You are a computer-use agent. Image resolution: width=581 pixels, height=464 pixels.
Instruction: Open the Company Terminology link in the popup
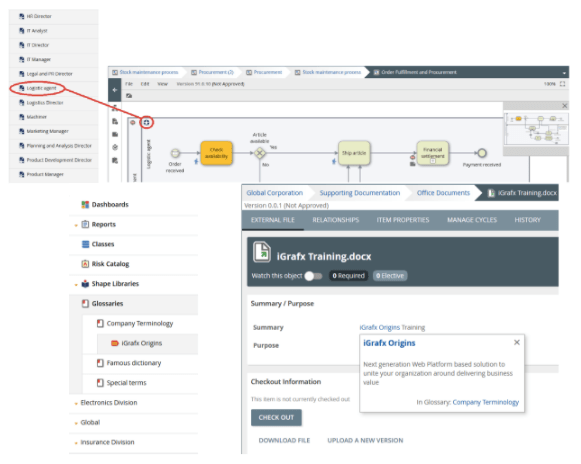(x=485, y=402)
